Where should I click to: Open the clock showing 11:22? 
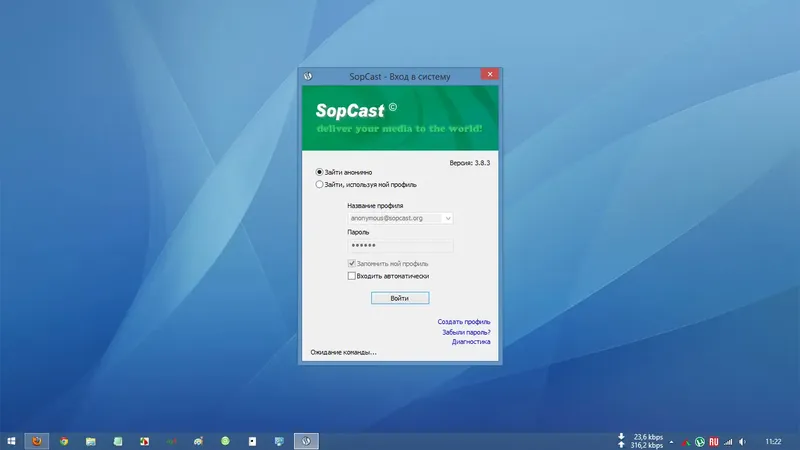773,442
